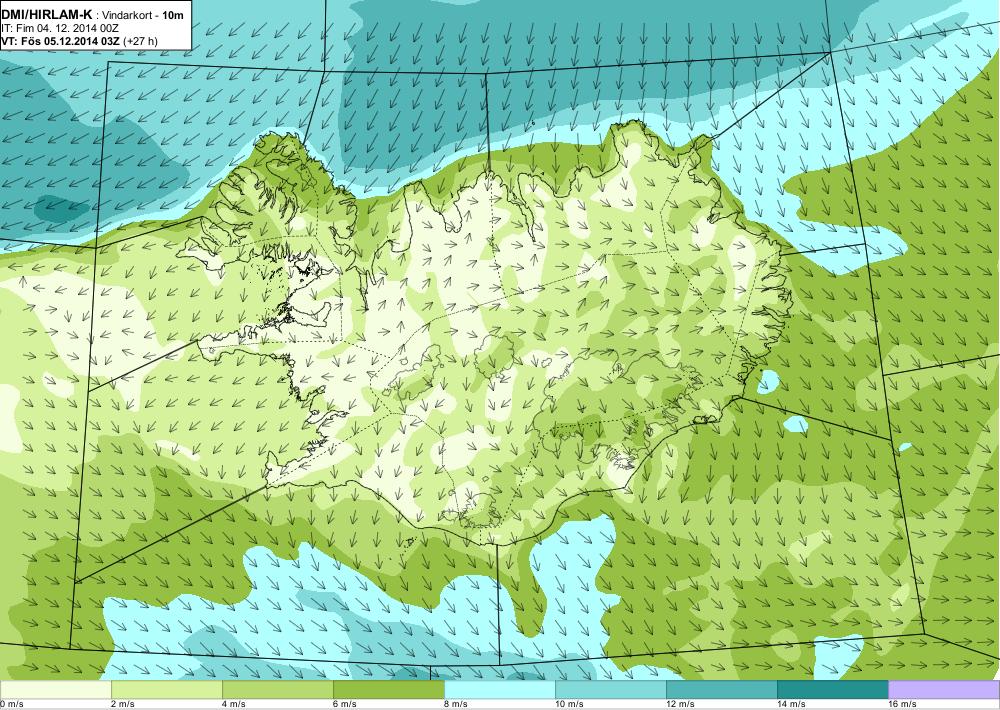
Task: Click the '0 m/s' legend label
Action: [x=11, y=704]
